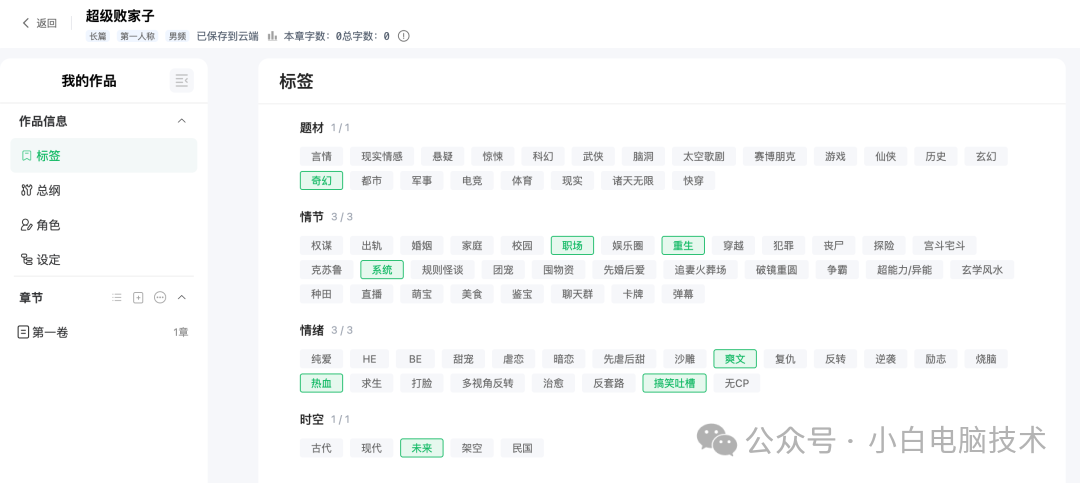1080x483 pixels.
Task: Click the 1章 chapter count
Action: click(x=180, y=333)
